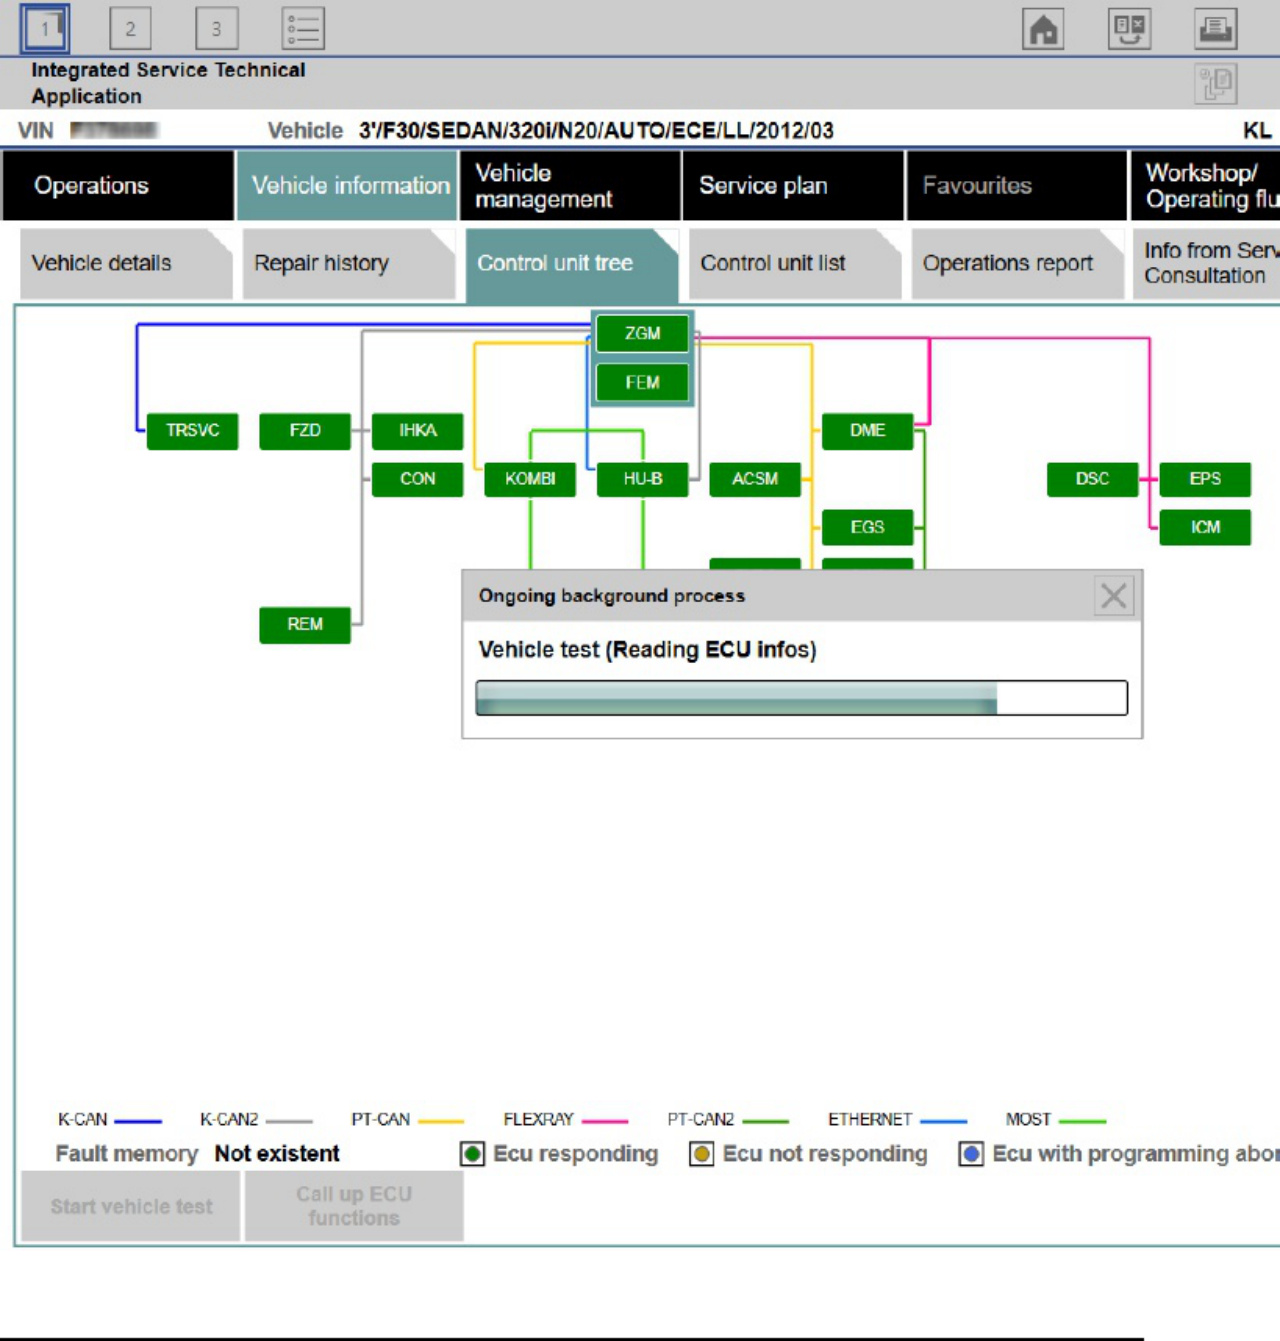Show the Vehicle details subtab
This screenshot has height=1341, width=1280.
[x=126, y=263]
